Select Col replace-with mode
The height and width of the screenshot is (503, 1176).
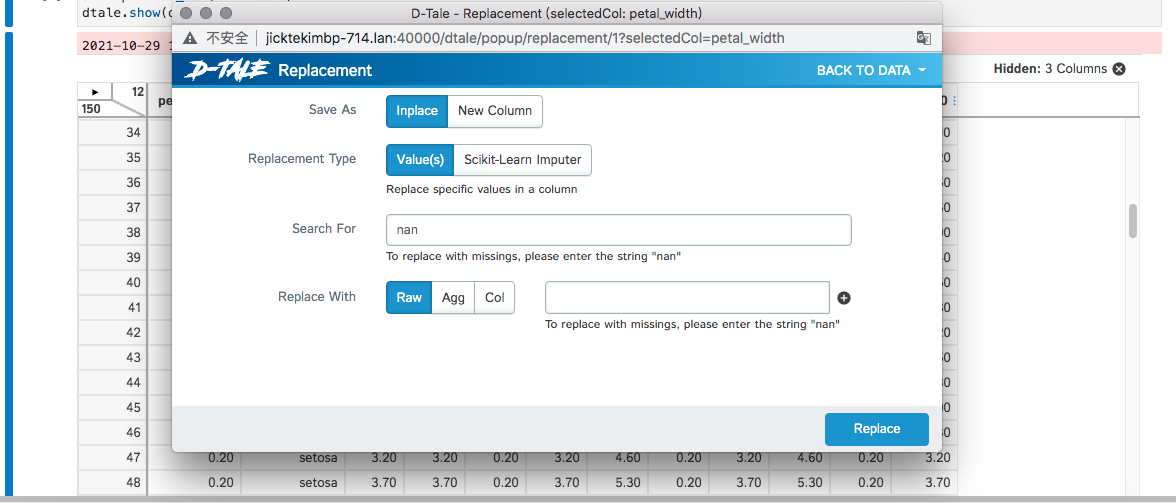point(494,298)
